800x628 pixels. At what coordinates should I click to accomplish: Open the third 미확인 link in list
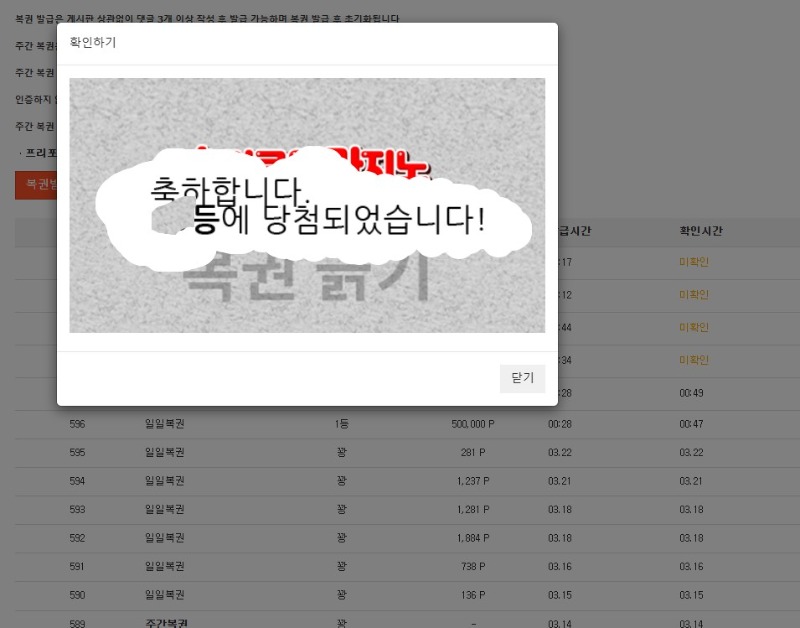pos(693,327)
